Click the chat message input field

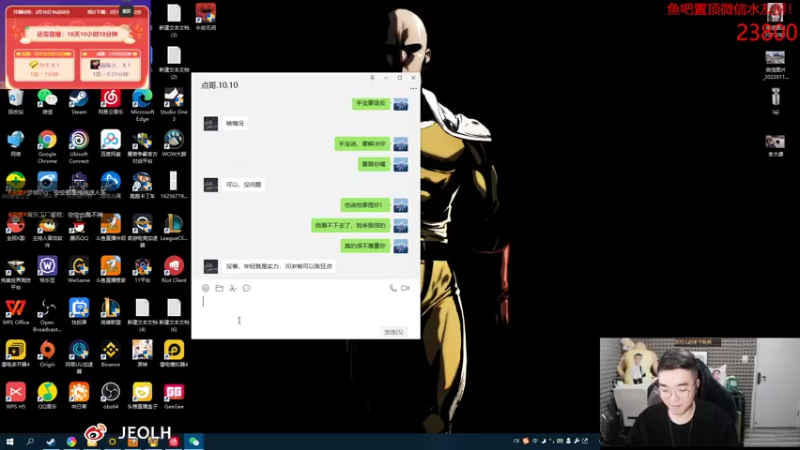click(306, 310)
